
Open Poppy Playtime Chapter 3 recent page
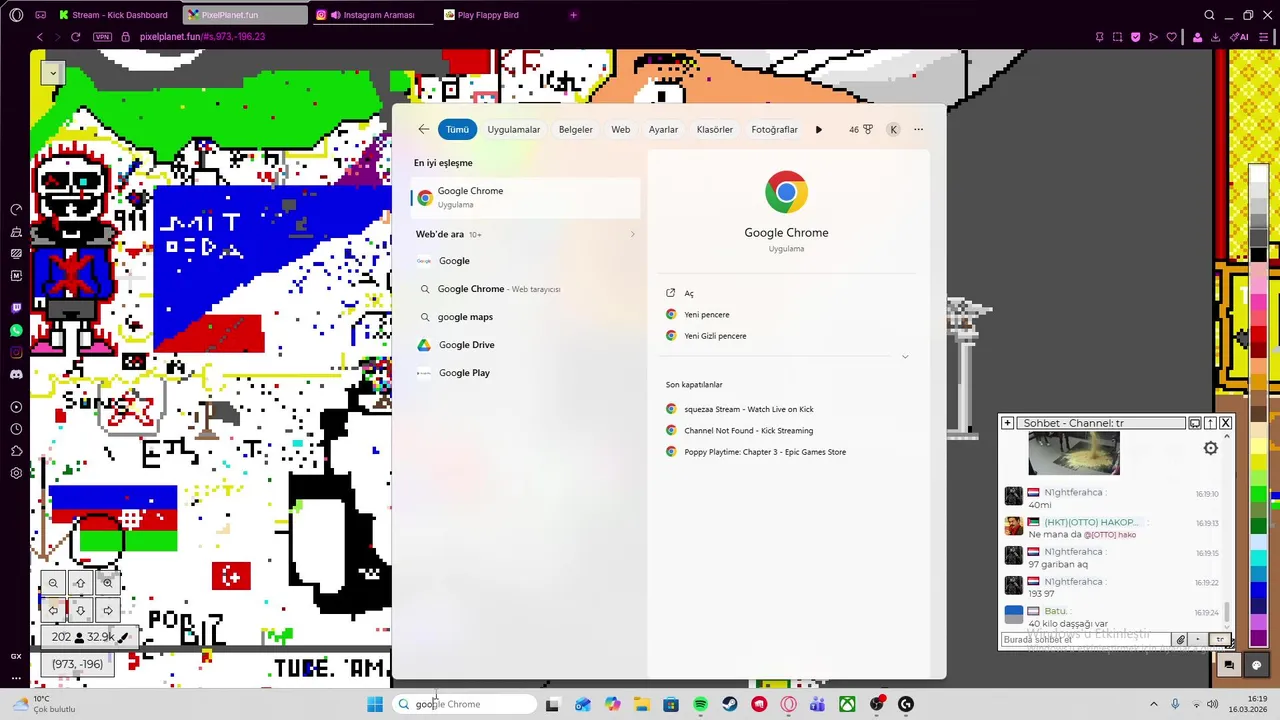click(x=765, y=452)
